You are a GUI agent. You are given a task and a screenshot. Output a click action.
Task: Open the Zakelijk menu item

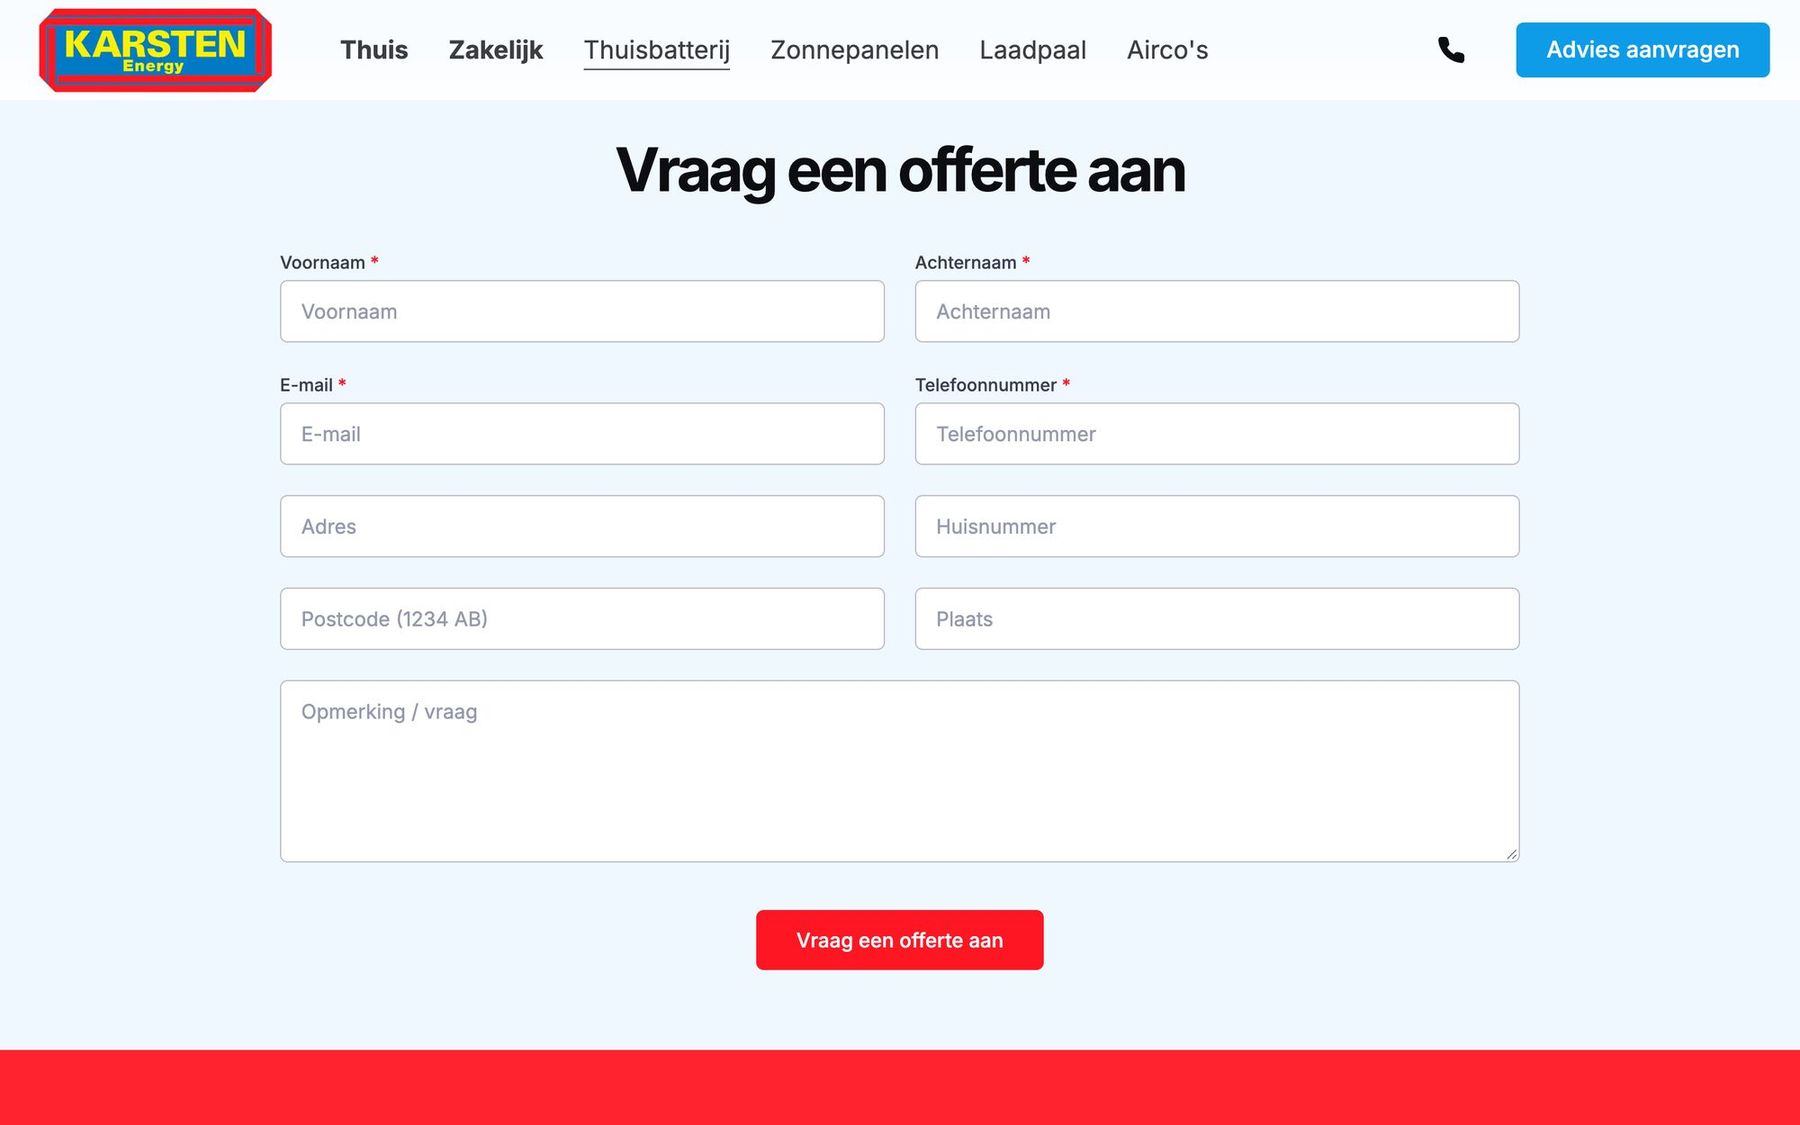click(496, 50)
